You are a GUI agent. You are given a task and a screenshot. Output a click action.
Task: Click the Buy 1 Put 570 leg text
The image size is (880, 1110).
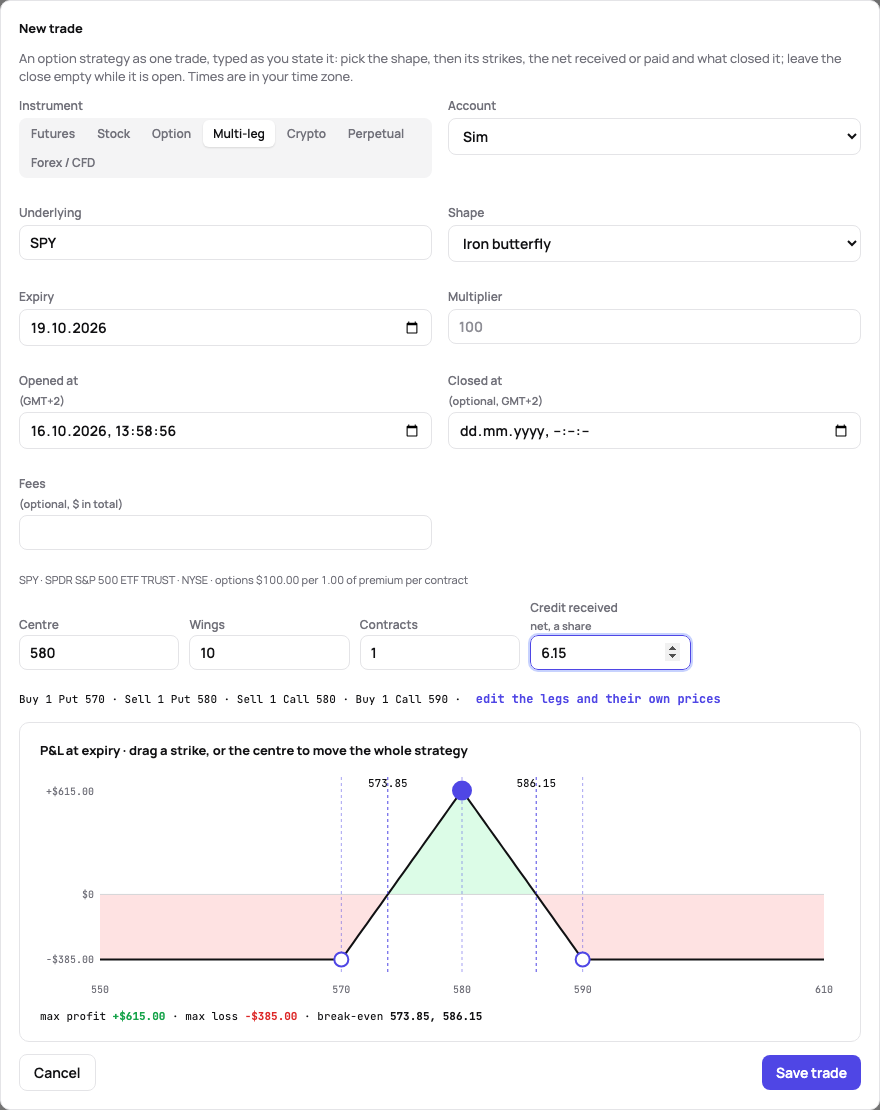point(62,699)
